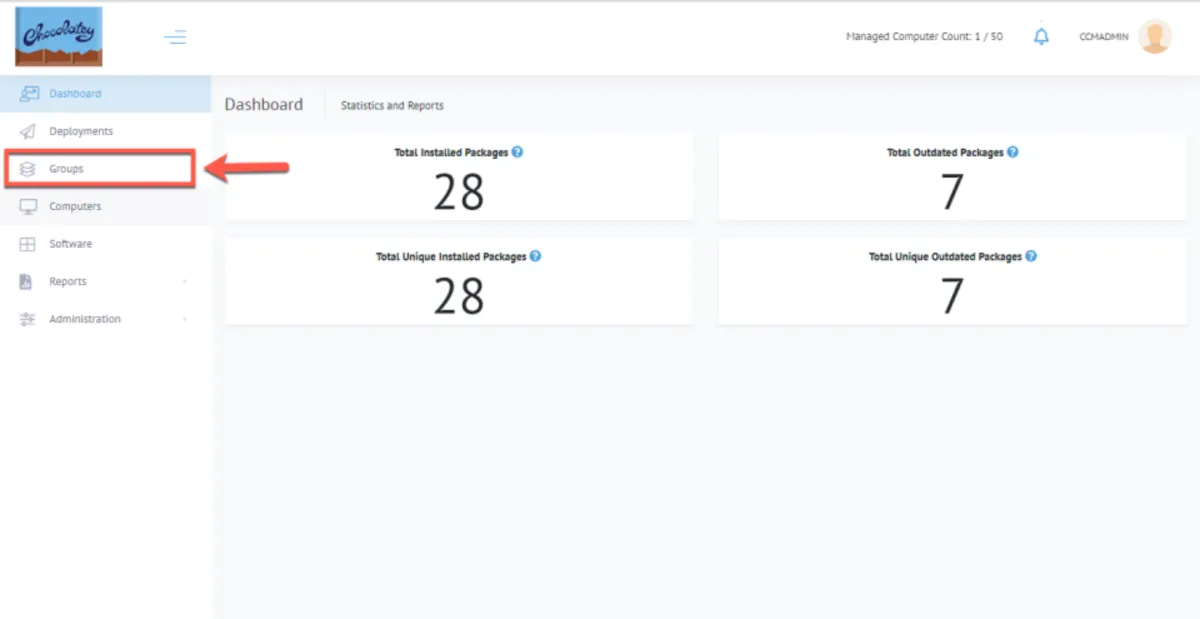Open the Software menu item
The height and width of the screenshot is (619, 1200).
(106, 244)
